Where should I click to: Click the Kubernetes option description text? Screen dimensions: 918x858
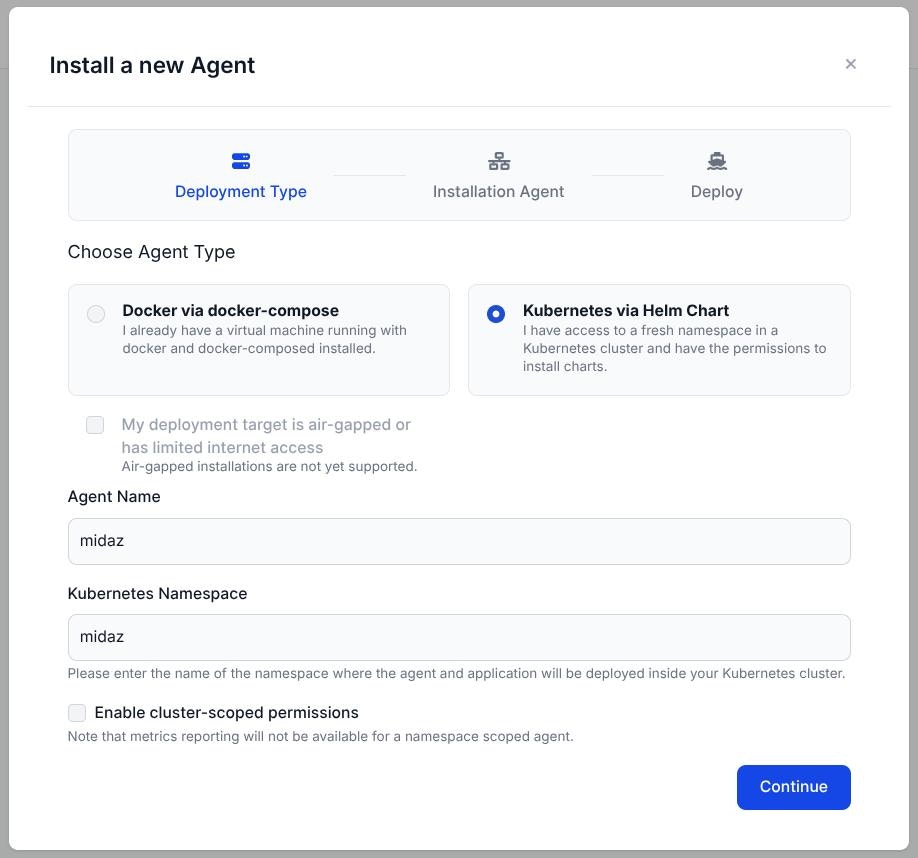pyautogui.click(x=674, y=348)
